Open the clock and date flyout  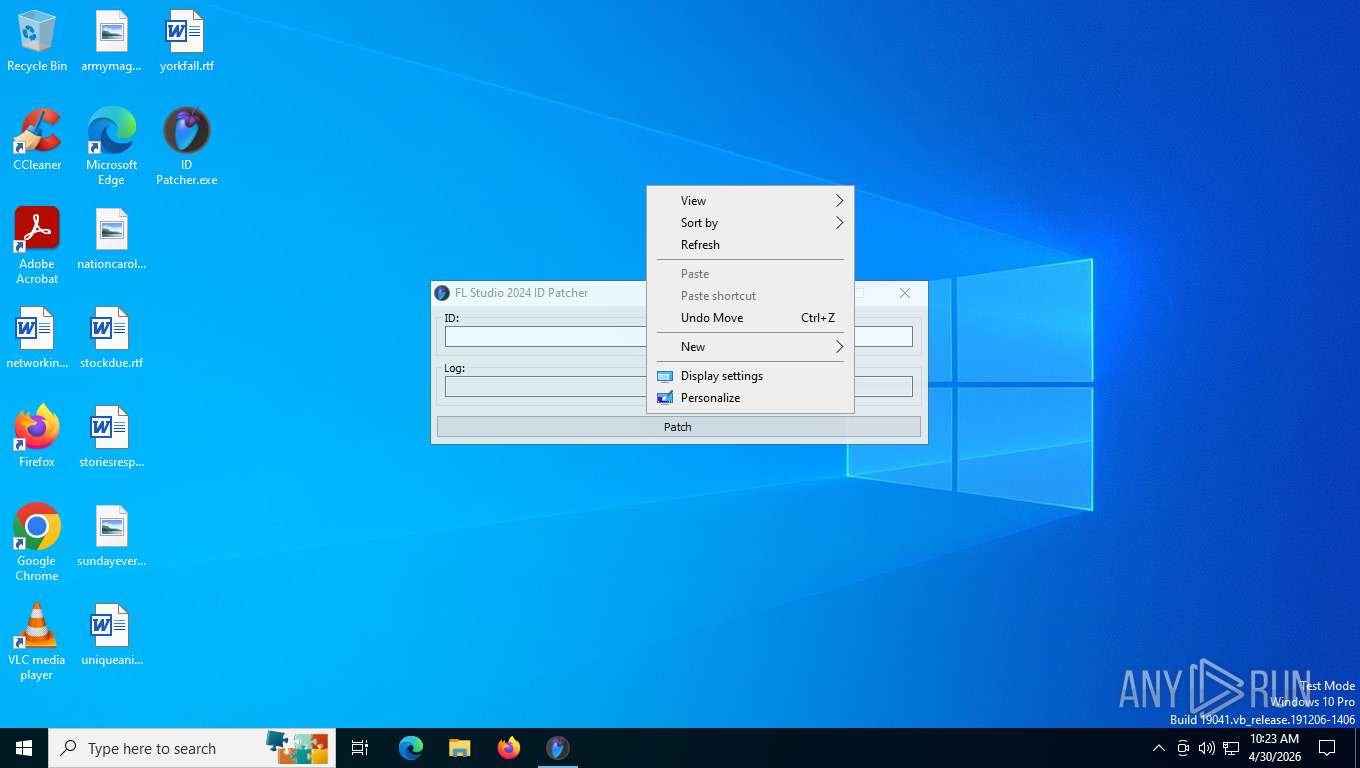pyautogui.click(x=1274, y=748)
